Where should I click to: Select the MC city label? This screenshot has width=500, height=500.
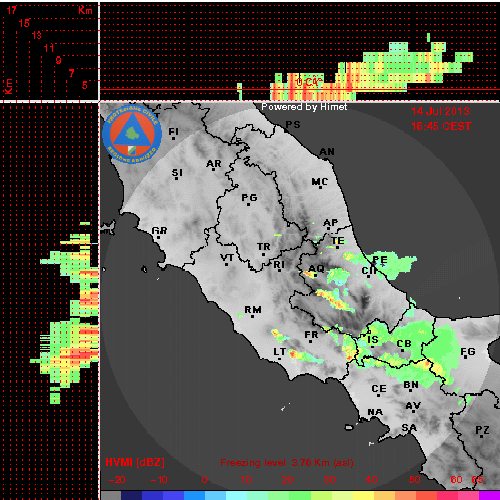(320, 182)
